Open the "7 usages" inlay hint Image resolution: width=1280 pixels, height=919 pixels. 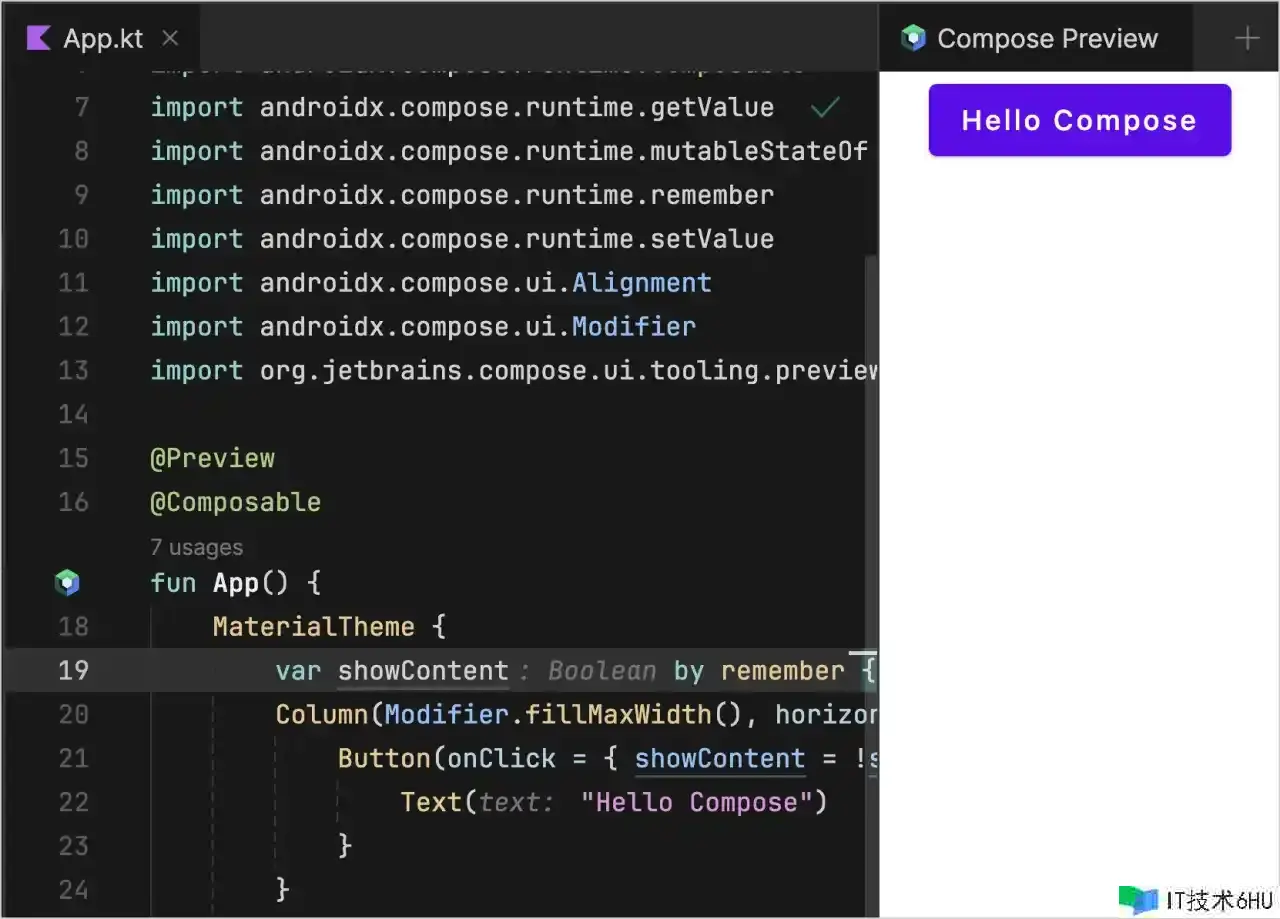196,547
